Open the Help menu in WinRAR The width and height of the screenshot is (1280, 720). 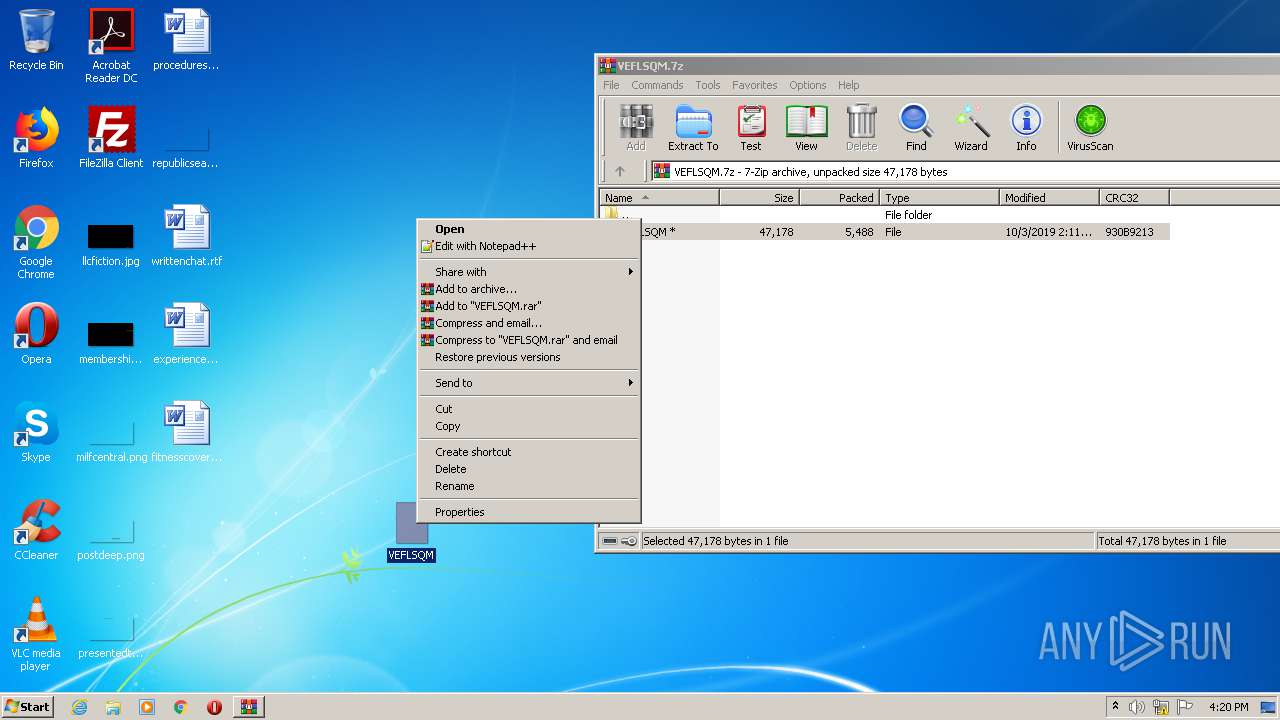click(x=848, y=85)
